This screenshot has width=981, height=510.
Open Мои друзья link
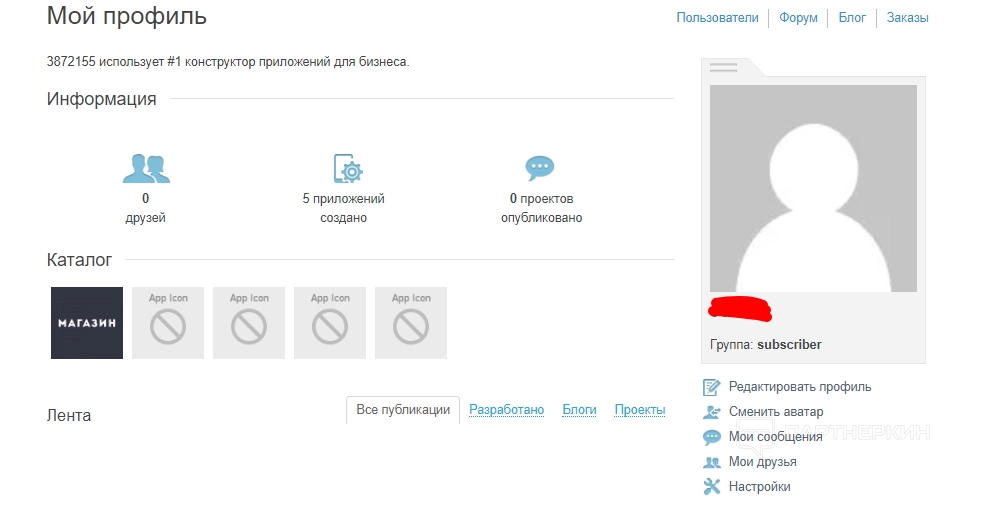[763, 462]
